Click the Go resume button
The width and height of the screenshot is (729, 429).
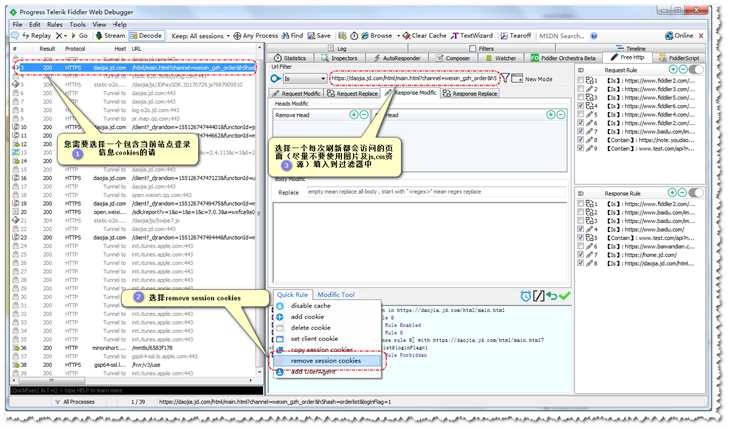point(79,35)
